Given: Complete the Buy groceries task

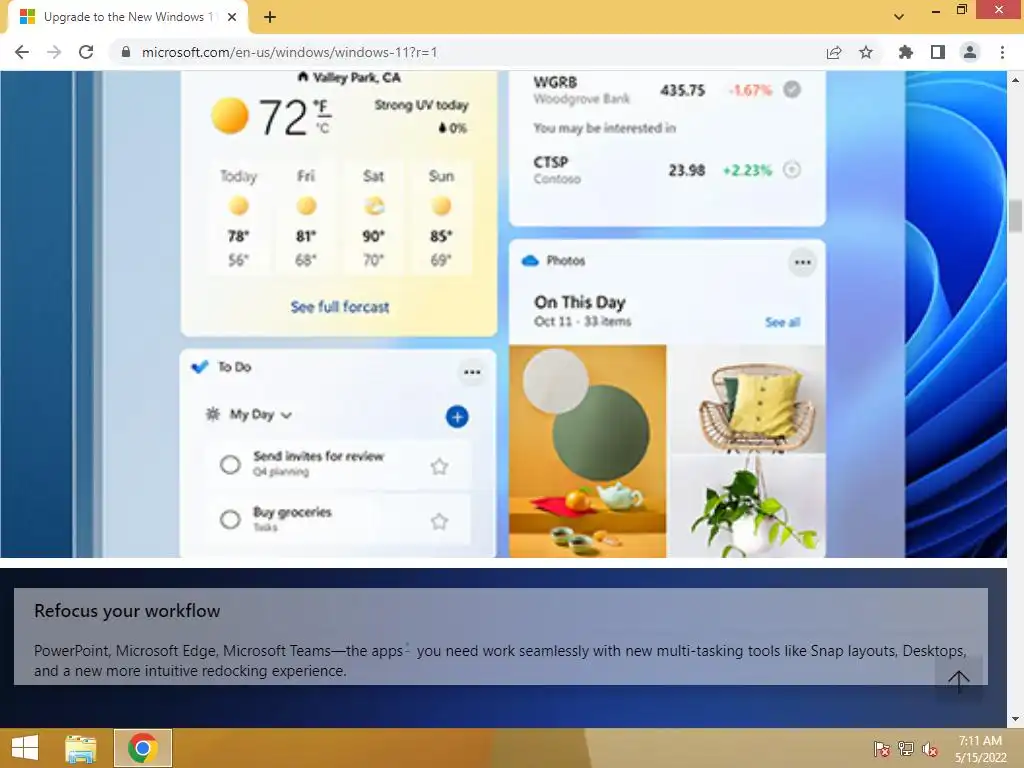Looking at the screenshot, I should tap(230, 519).
